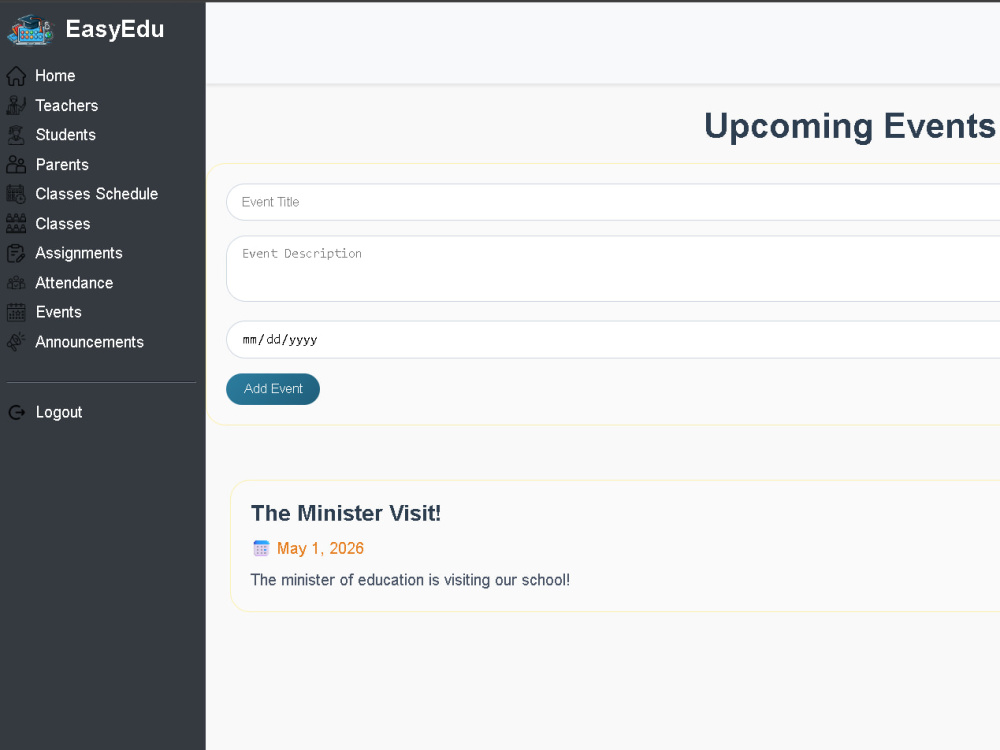Click the Logout arrow icon

[17, 413]
